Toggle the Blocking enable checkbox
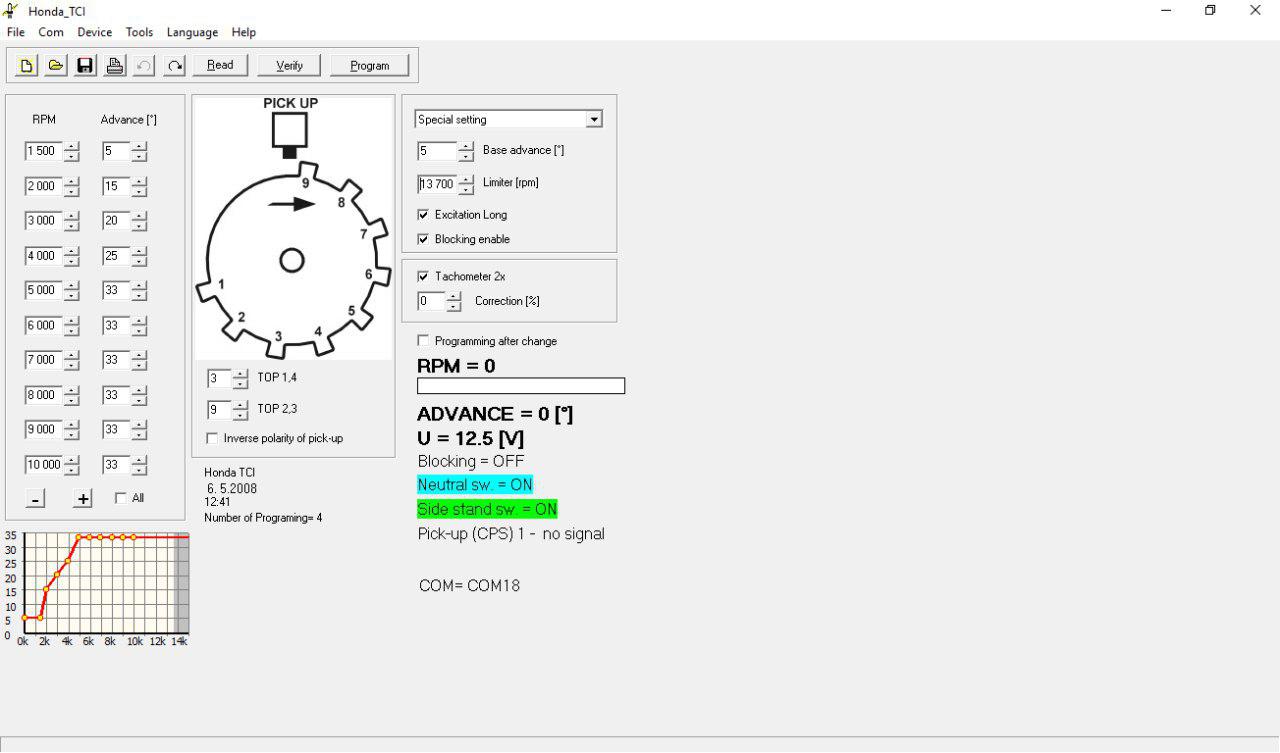Screen dimensions: 1280x753 (x=423, y=239)
